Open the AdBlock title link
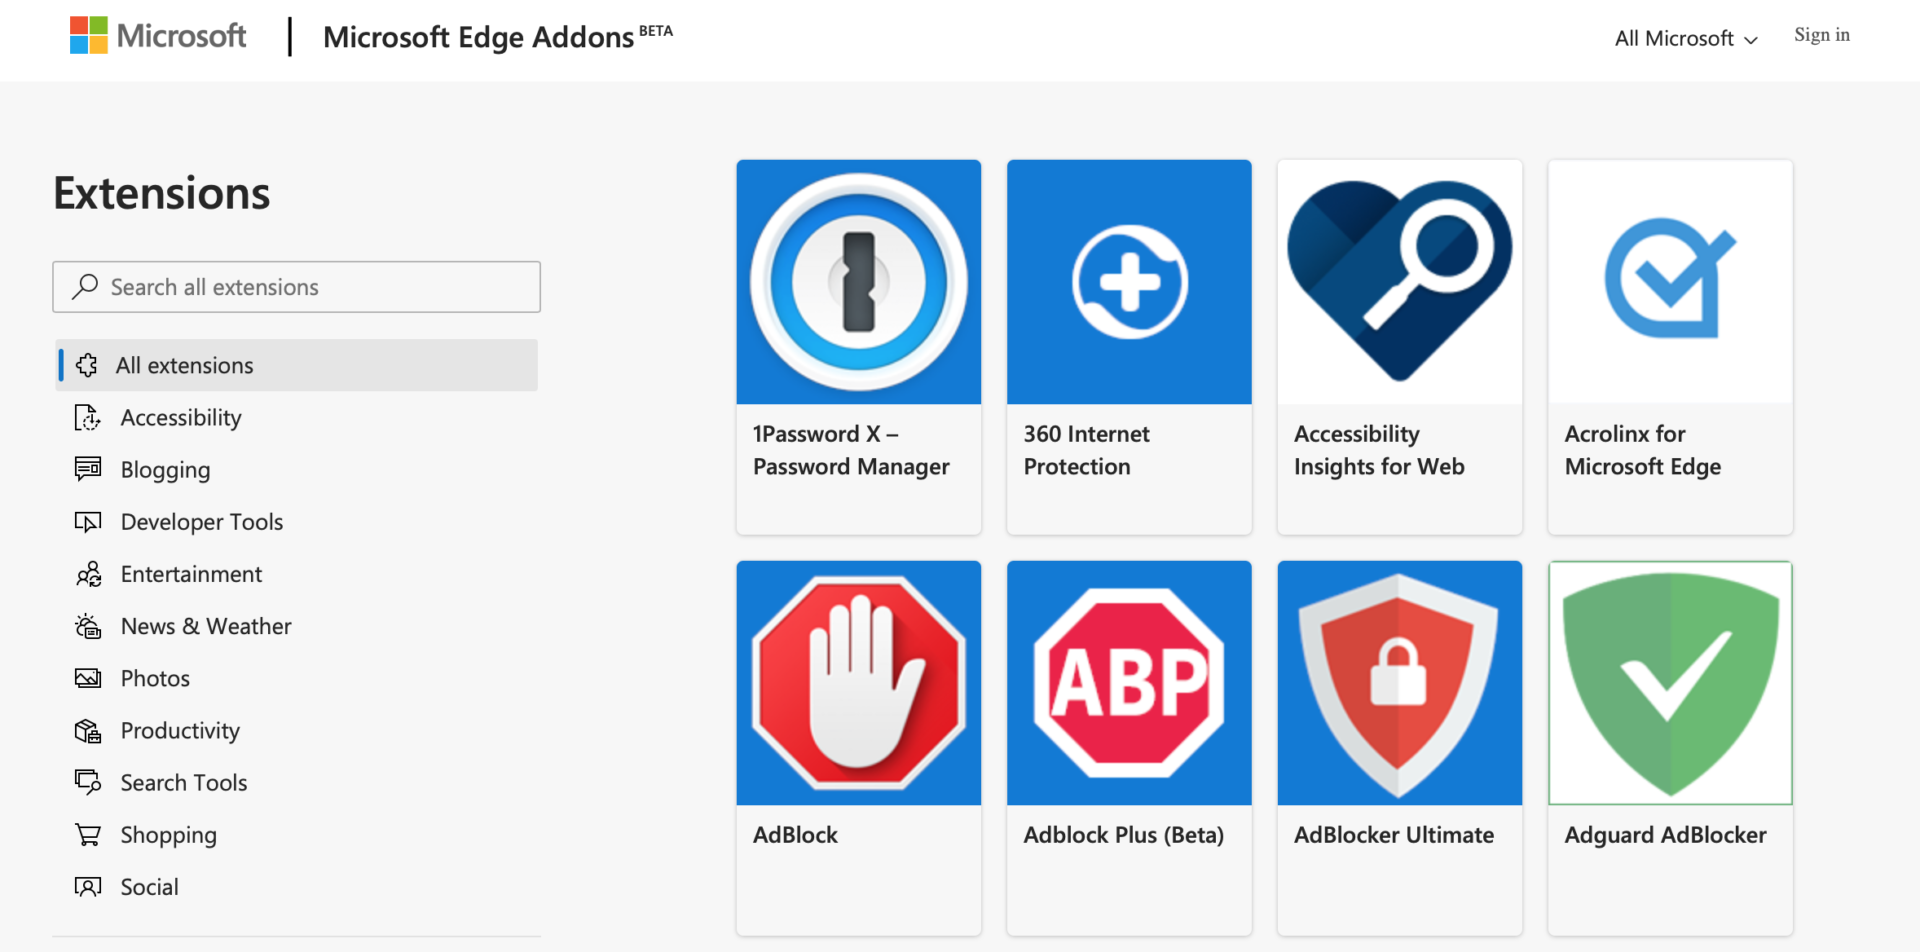 tap(795, 835)
